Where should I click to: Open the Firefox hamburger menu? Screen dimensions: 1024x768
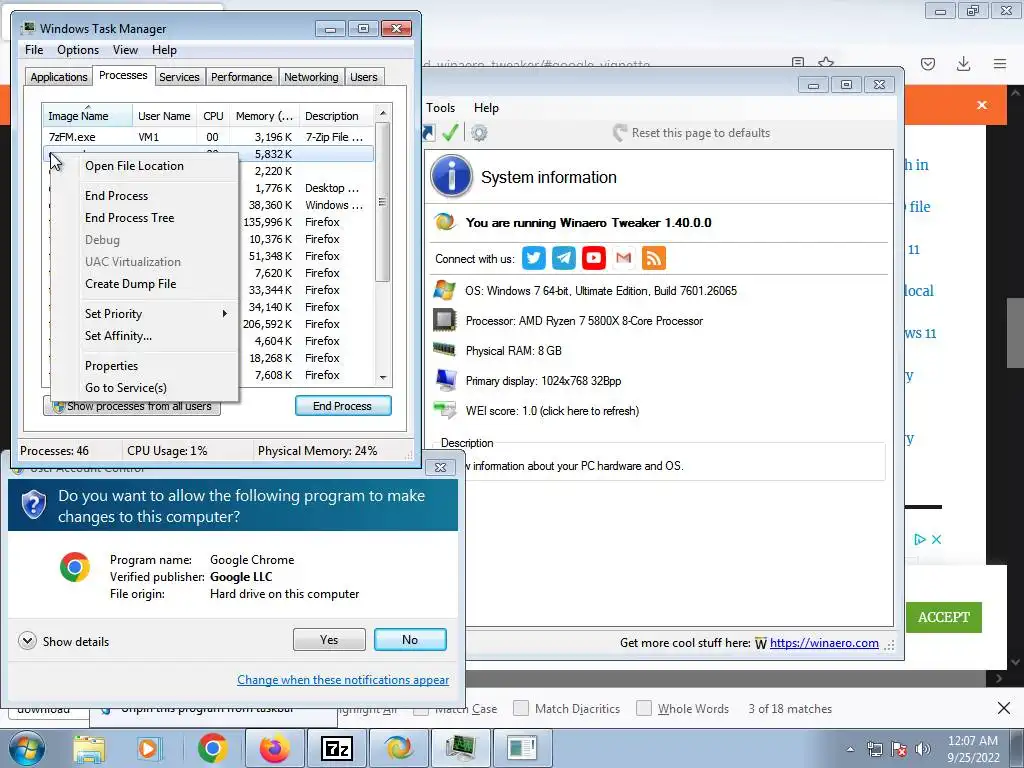coord(1000,63)
